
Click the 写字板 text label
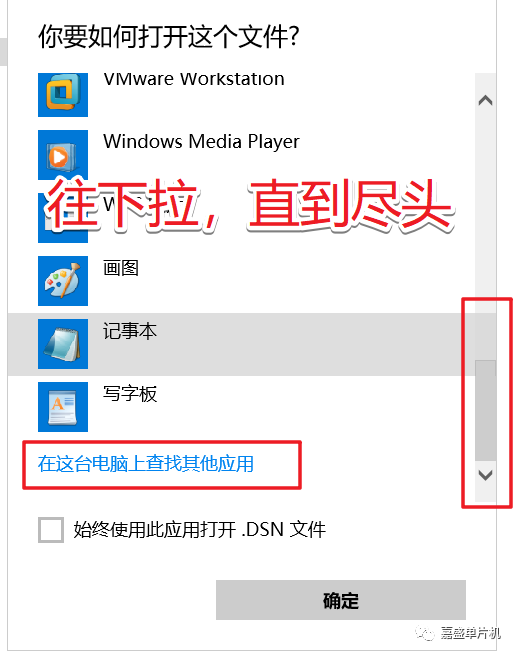(130, 394)
